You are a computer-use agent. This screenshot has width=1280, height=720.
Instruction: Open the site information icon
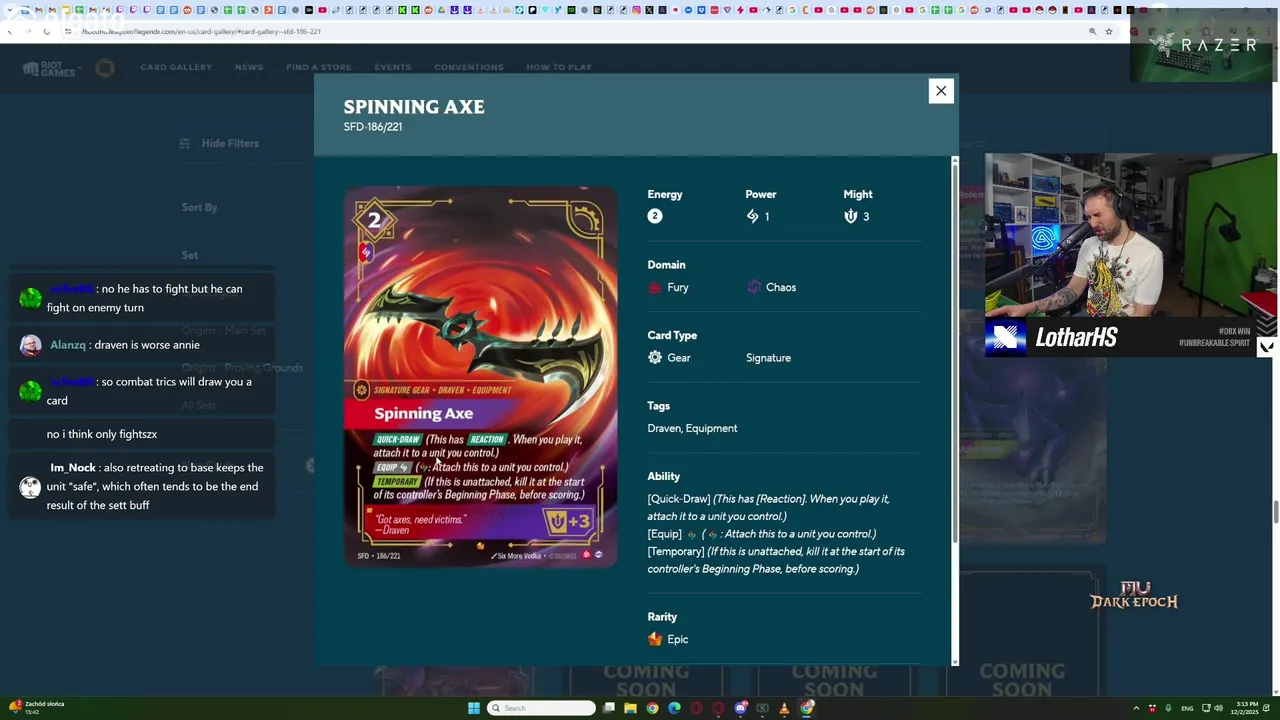(x=68, y=31)
